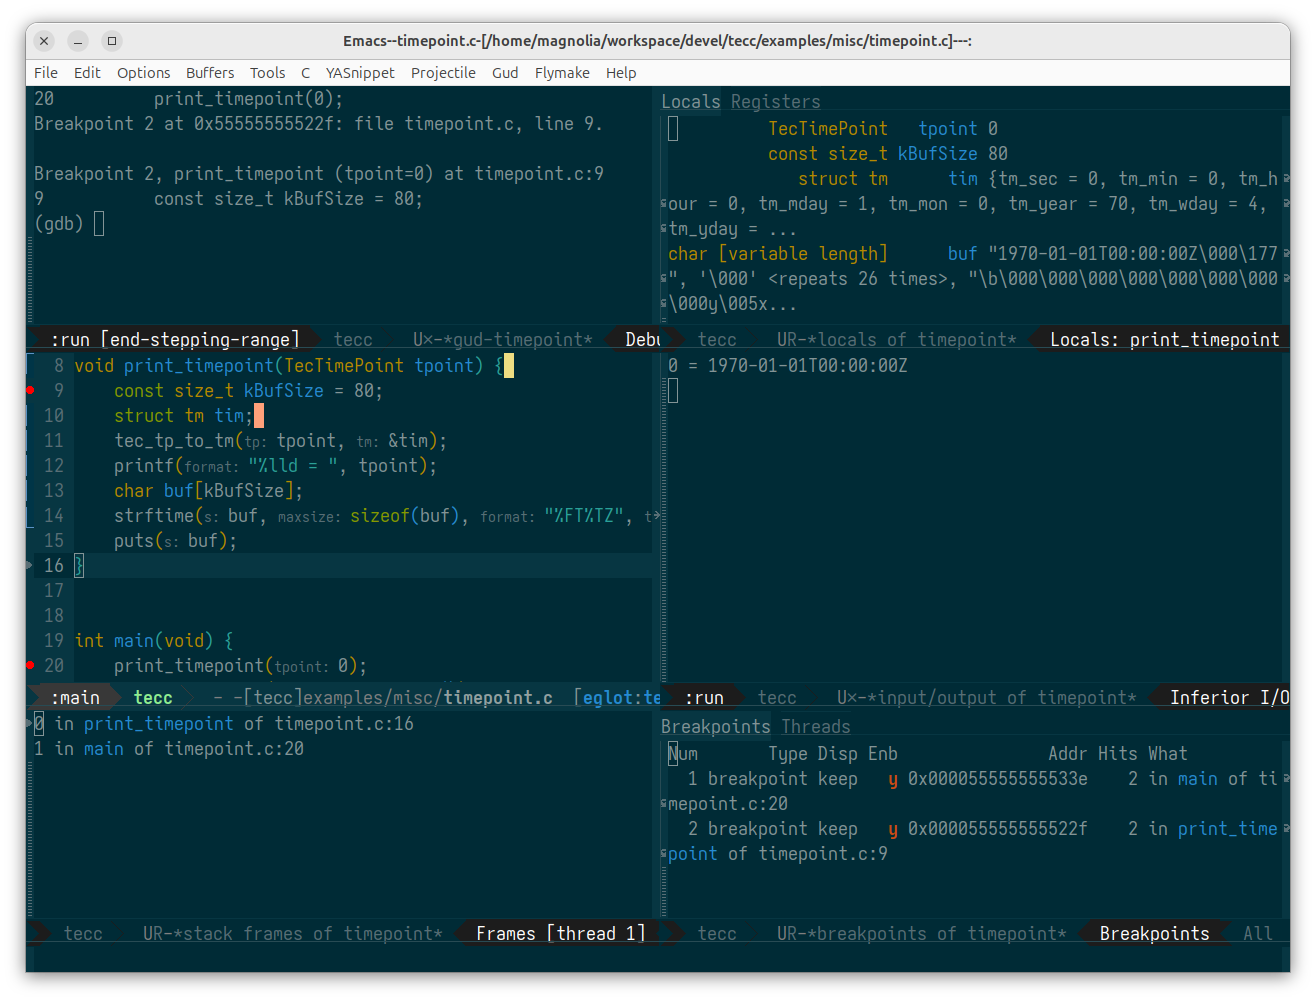Click the :main mode-line segment
The image size is (1316, 1001).
75,698
